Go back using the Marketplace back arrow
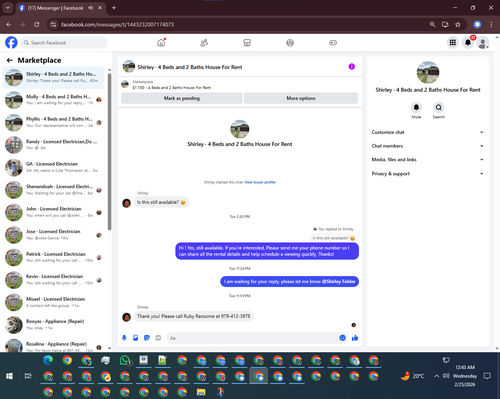 point(10,60)
